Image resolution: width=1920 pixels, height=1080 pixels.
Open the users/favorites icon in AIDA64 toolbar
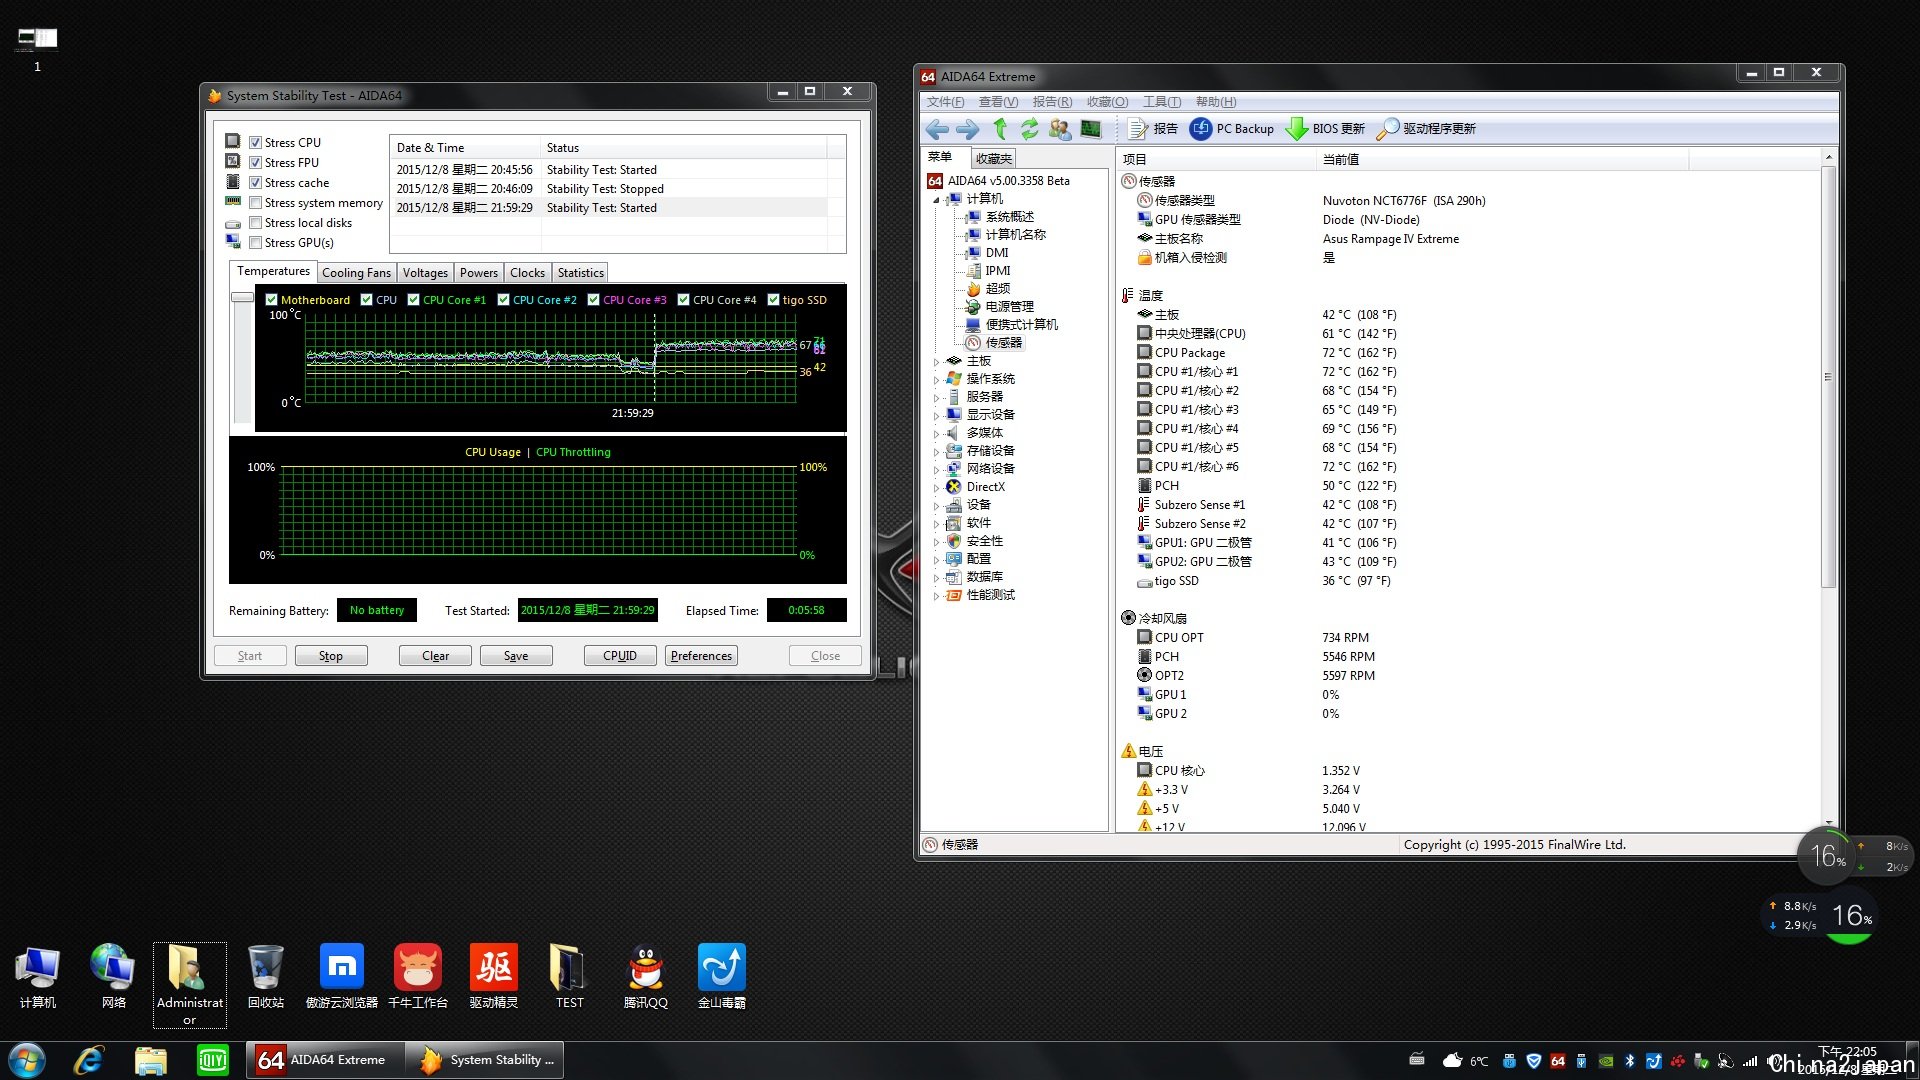[1060, 129]
